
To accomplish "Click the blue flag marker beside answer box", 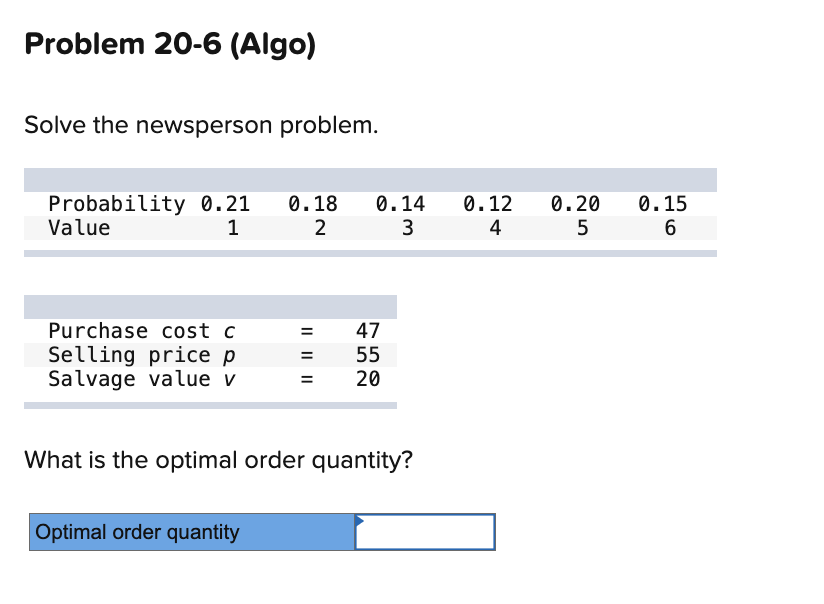I will coord(359,520).
